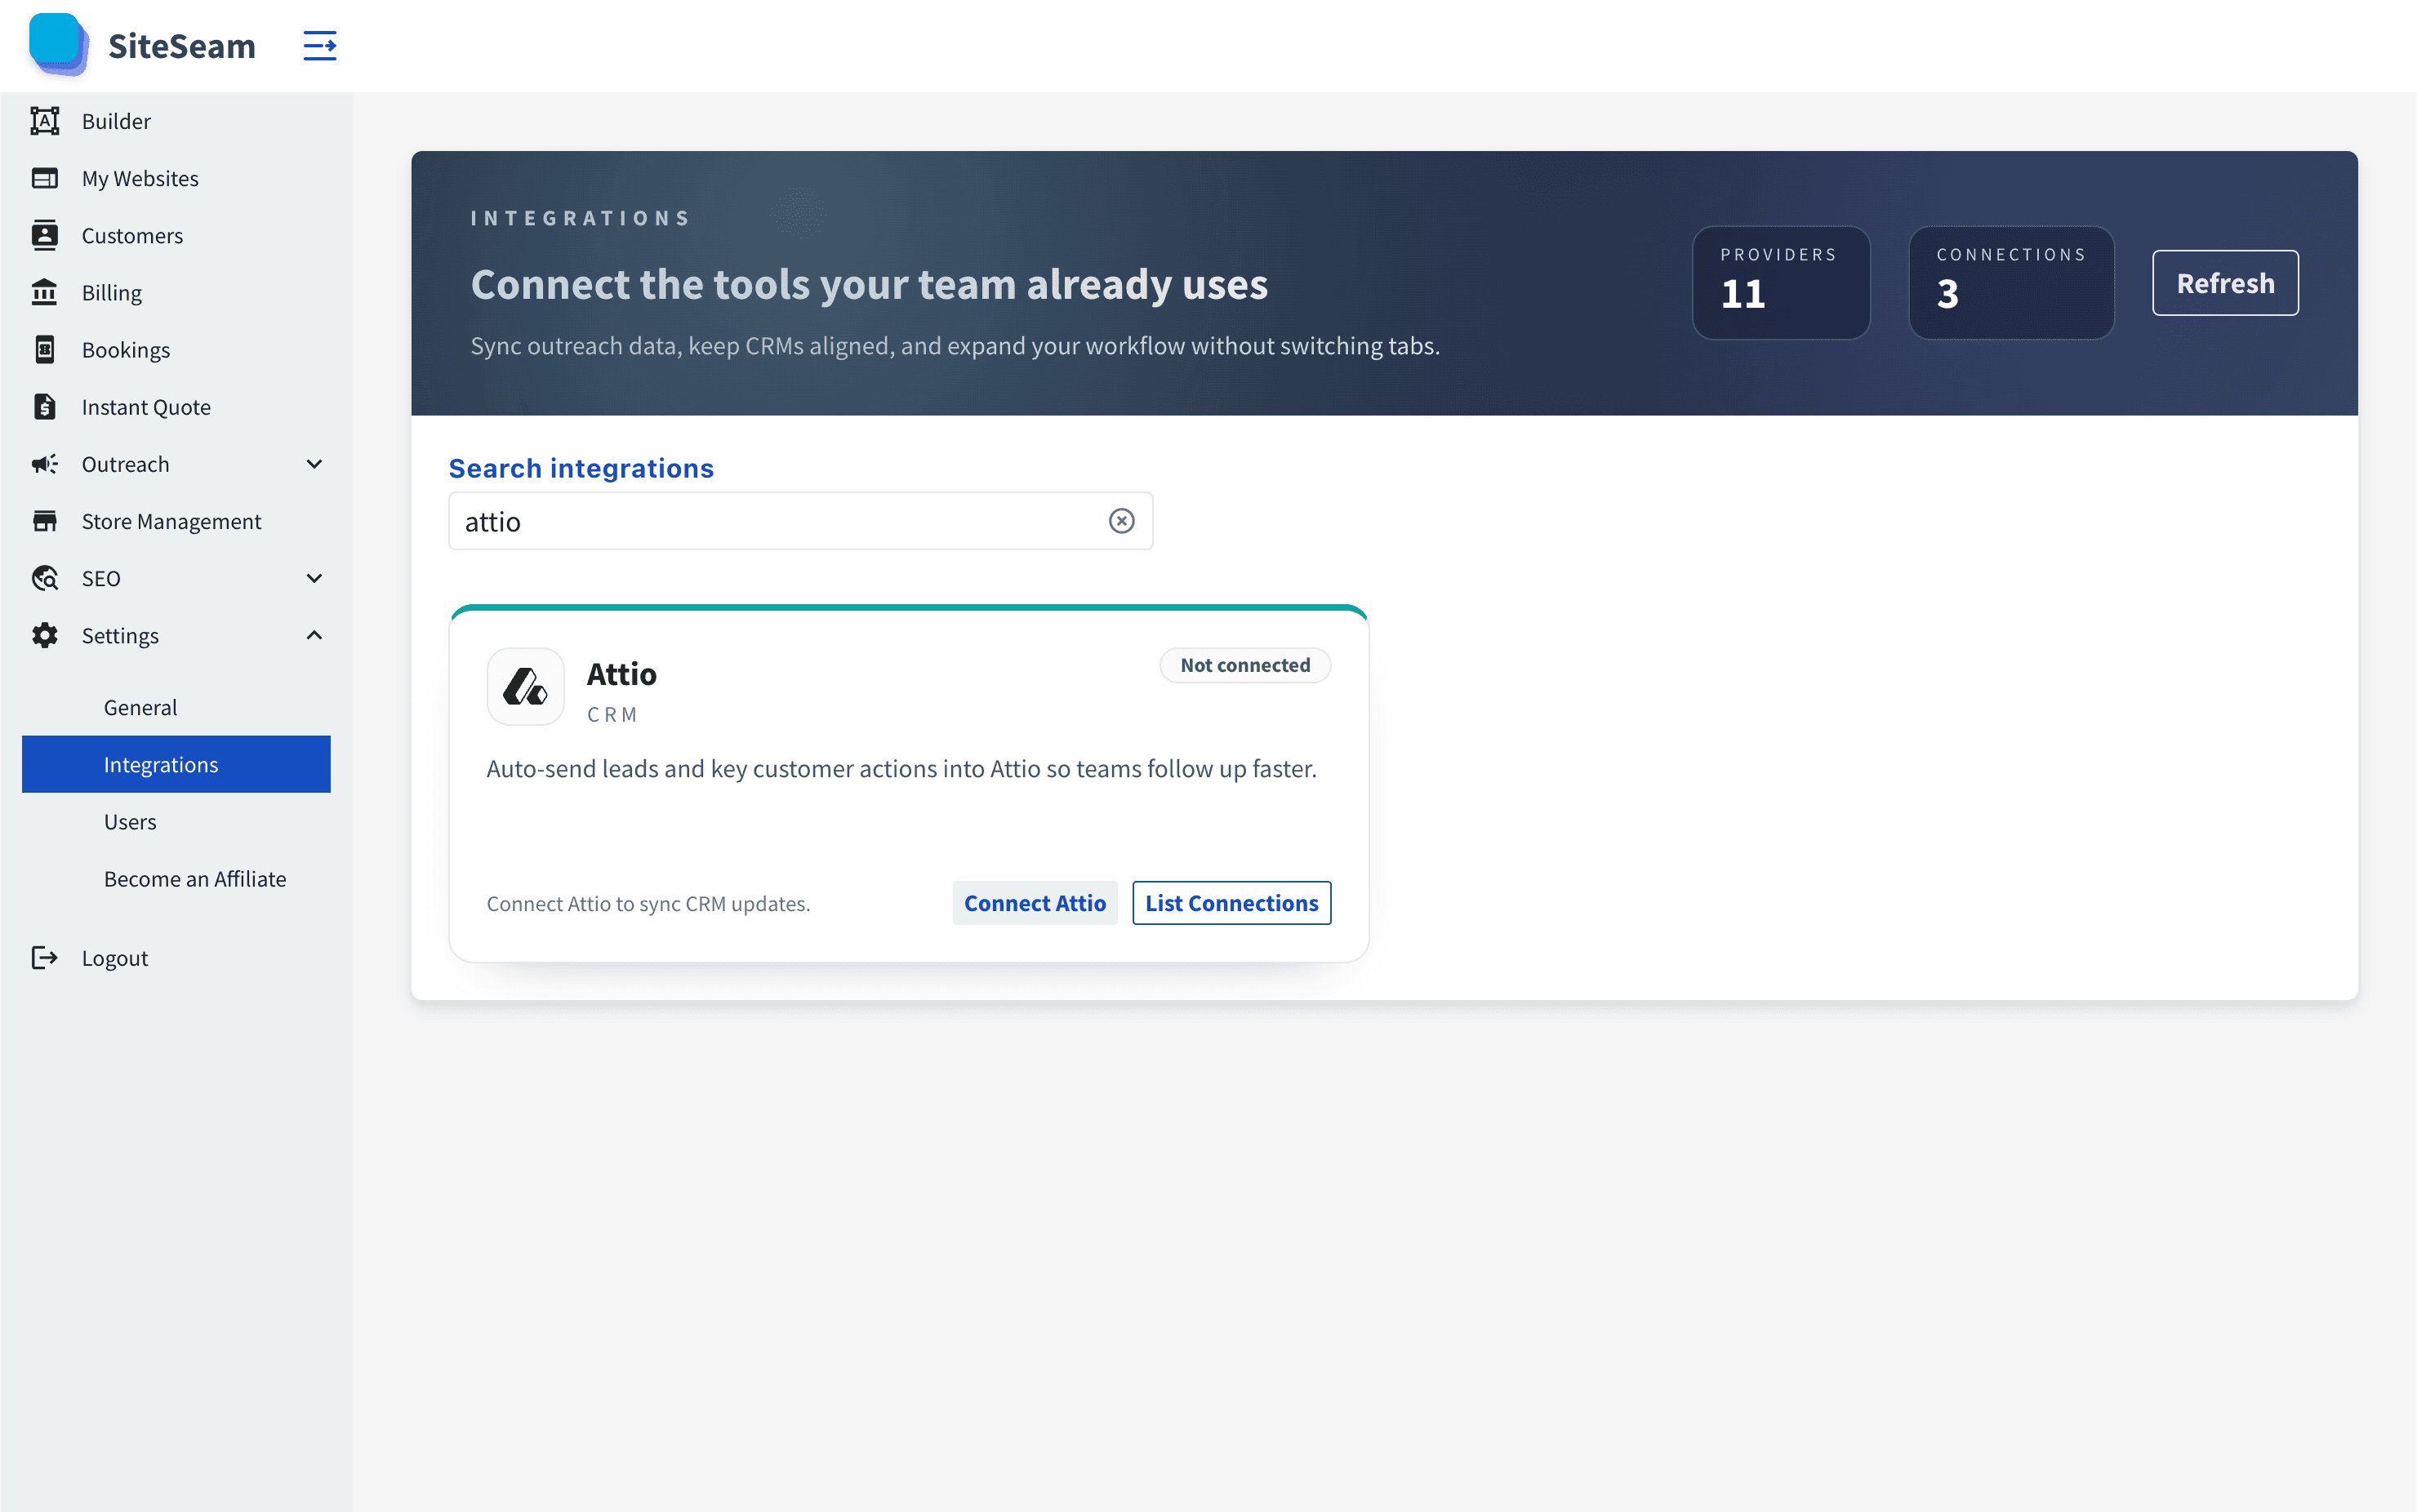Click the Bookings calendar icon
This screenshot has width=2417, height=1512.
[x=45, y=349]
